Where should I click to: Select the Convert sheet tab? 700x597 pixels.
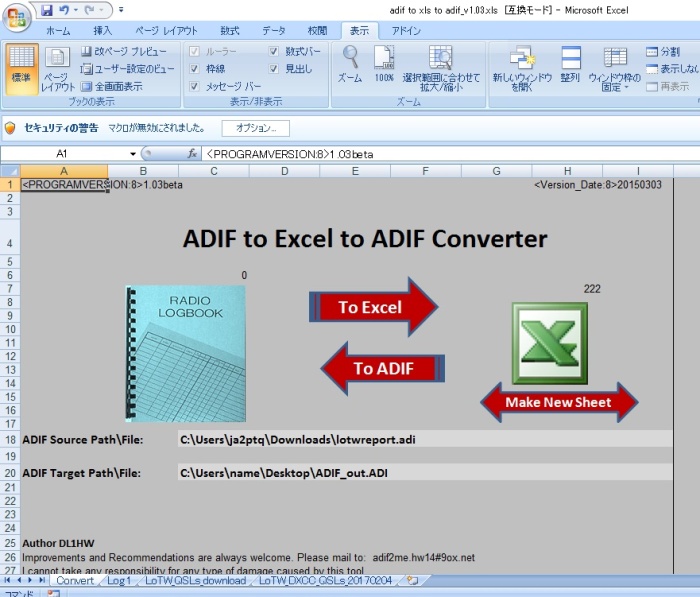(75, 580)
